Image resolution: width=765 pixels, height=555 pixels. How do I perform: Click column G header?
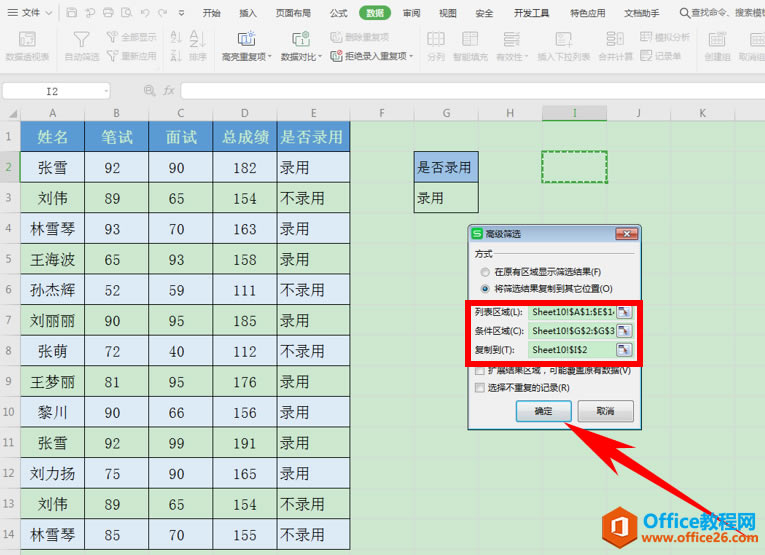[446, 113]
